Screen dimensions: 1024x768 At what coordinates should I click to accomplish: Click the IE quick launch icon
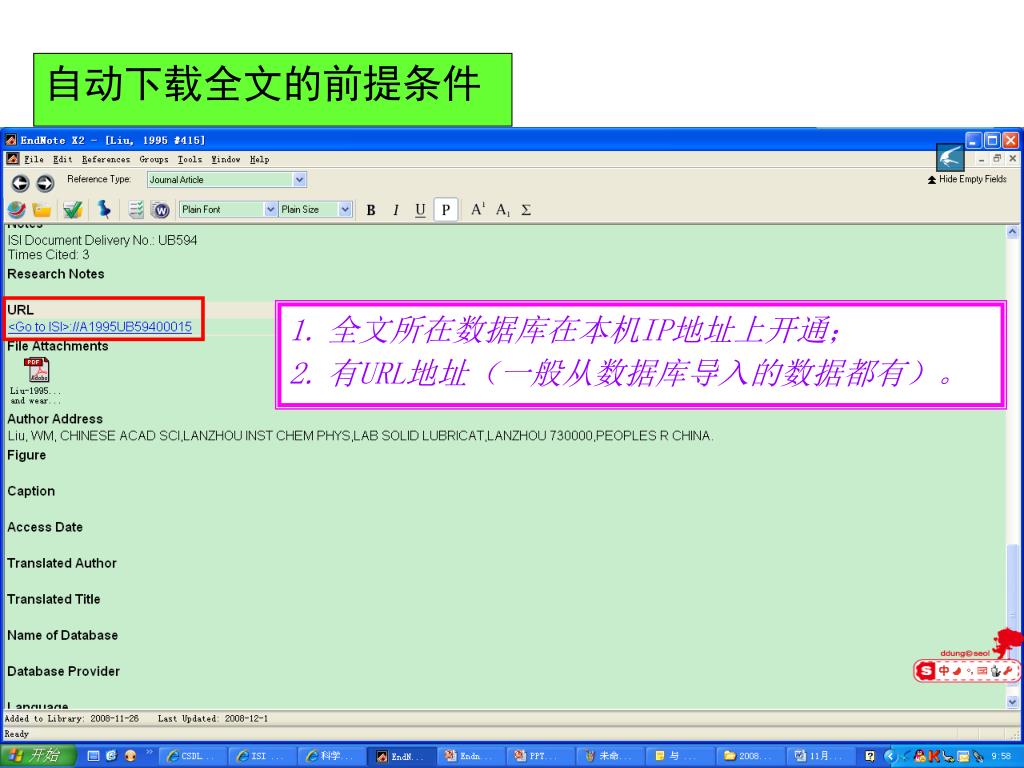111,756
